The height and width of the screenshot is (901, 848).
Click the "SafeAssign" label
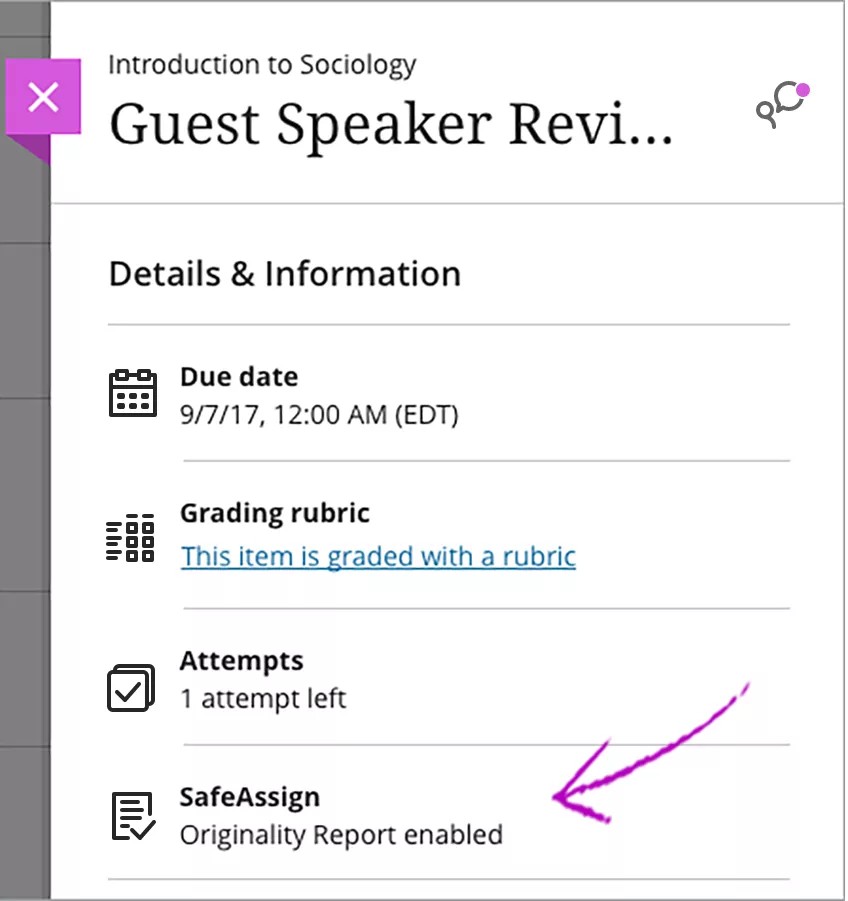pyautogui.click(x=250, y=797)
